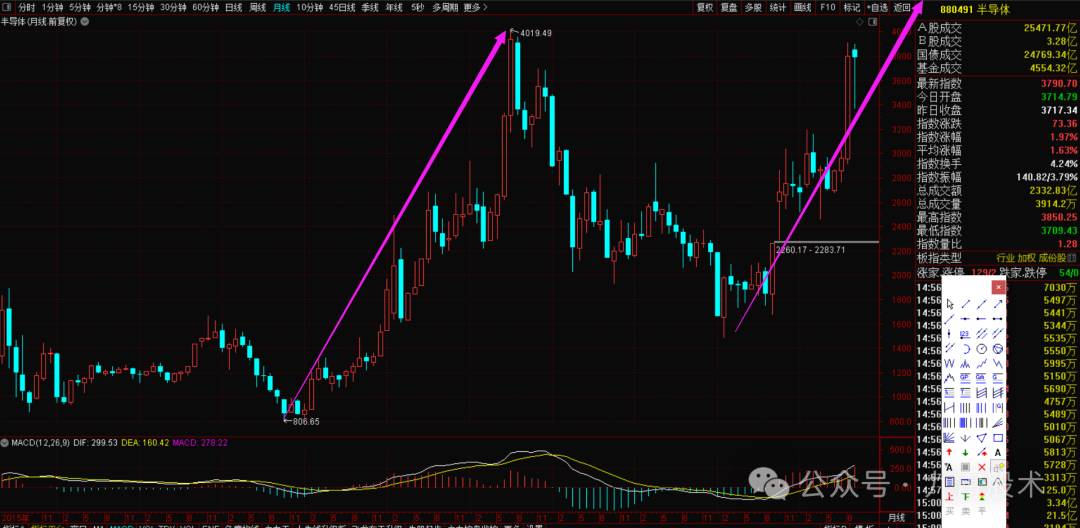The image size is (1080, 528).
Task: Toggle the left sidebar panel icon
Action: coord(6,7)
